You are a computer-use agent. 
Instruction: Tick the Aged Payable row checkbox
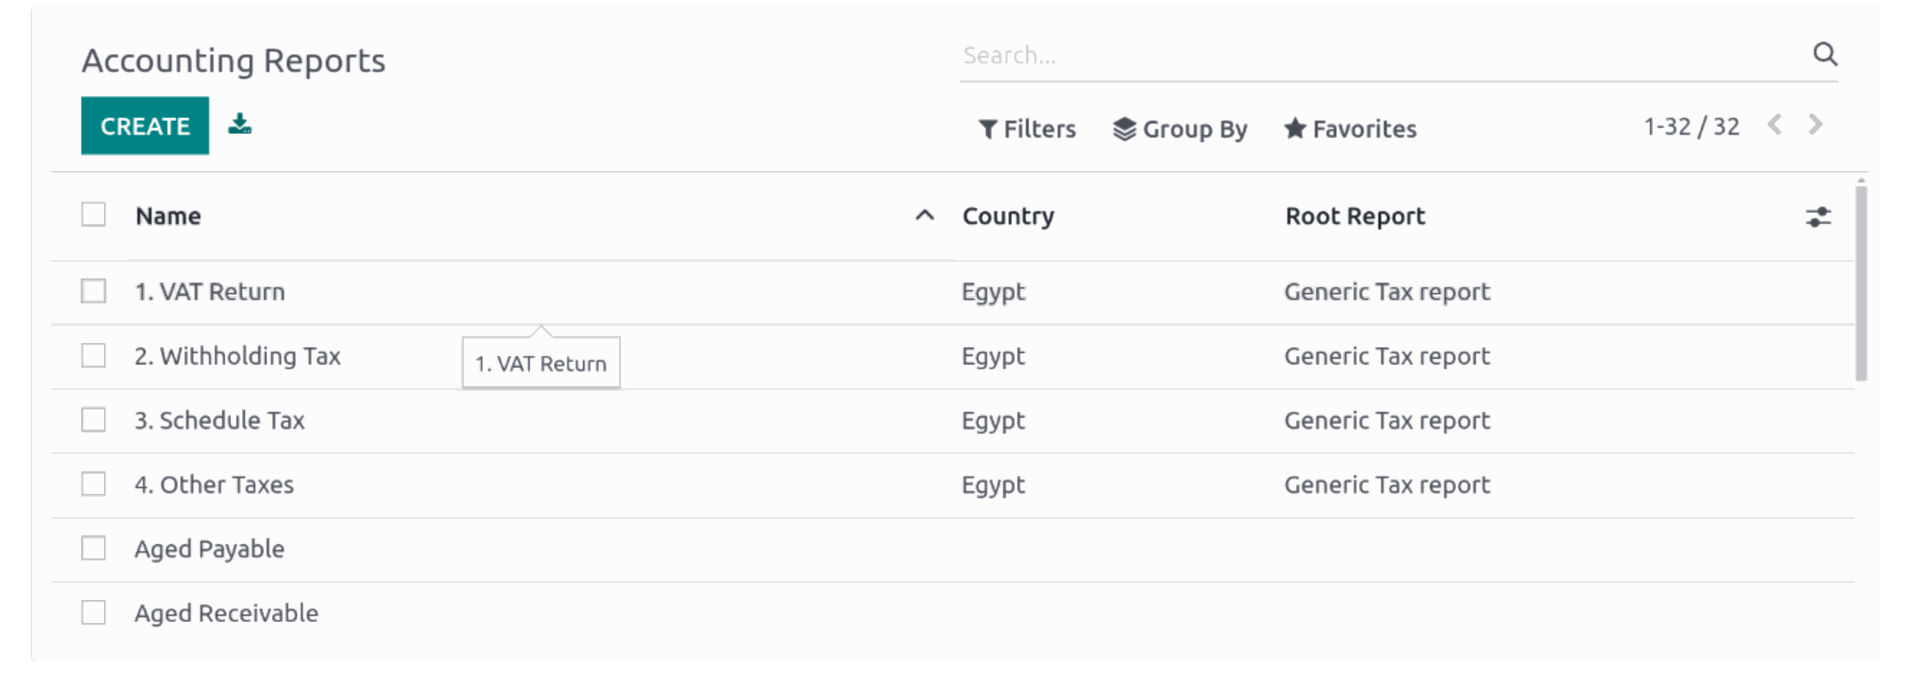[x=94, y=548]
